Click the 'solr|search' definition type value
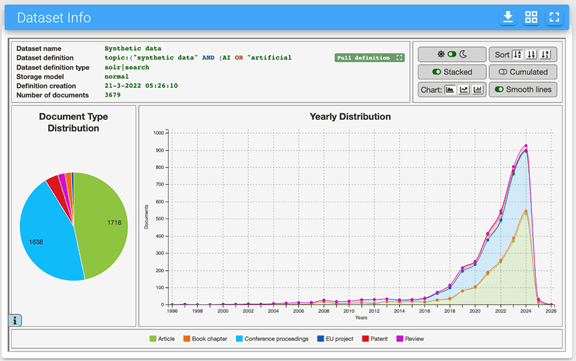 127,67
